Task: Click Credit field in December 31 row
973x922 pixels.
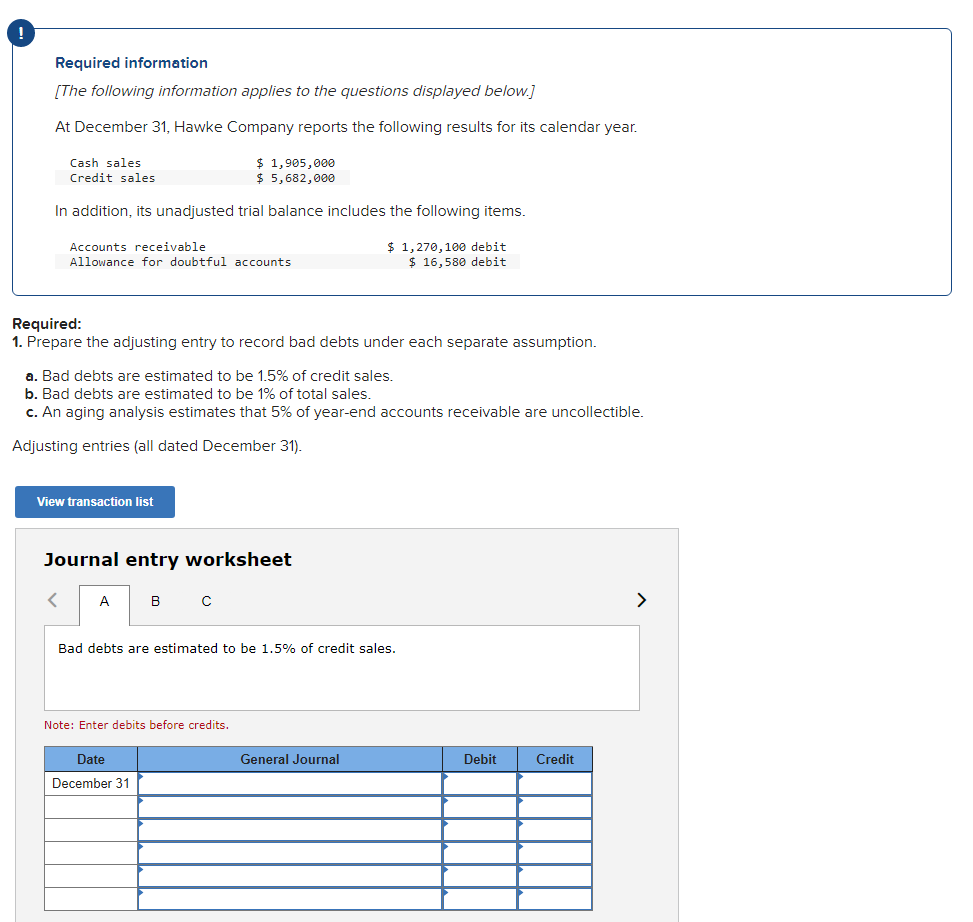Action: tap(555, 784)
